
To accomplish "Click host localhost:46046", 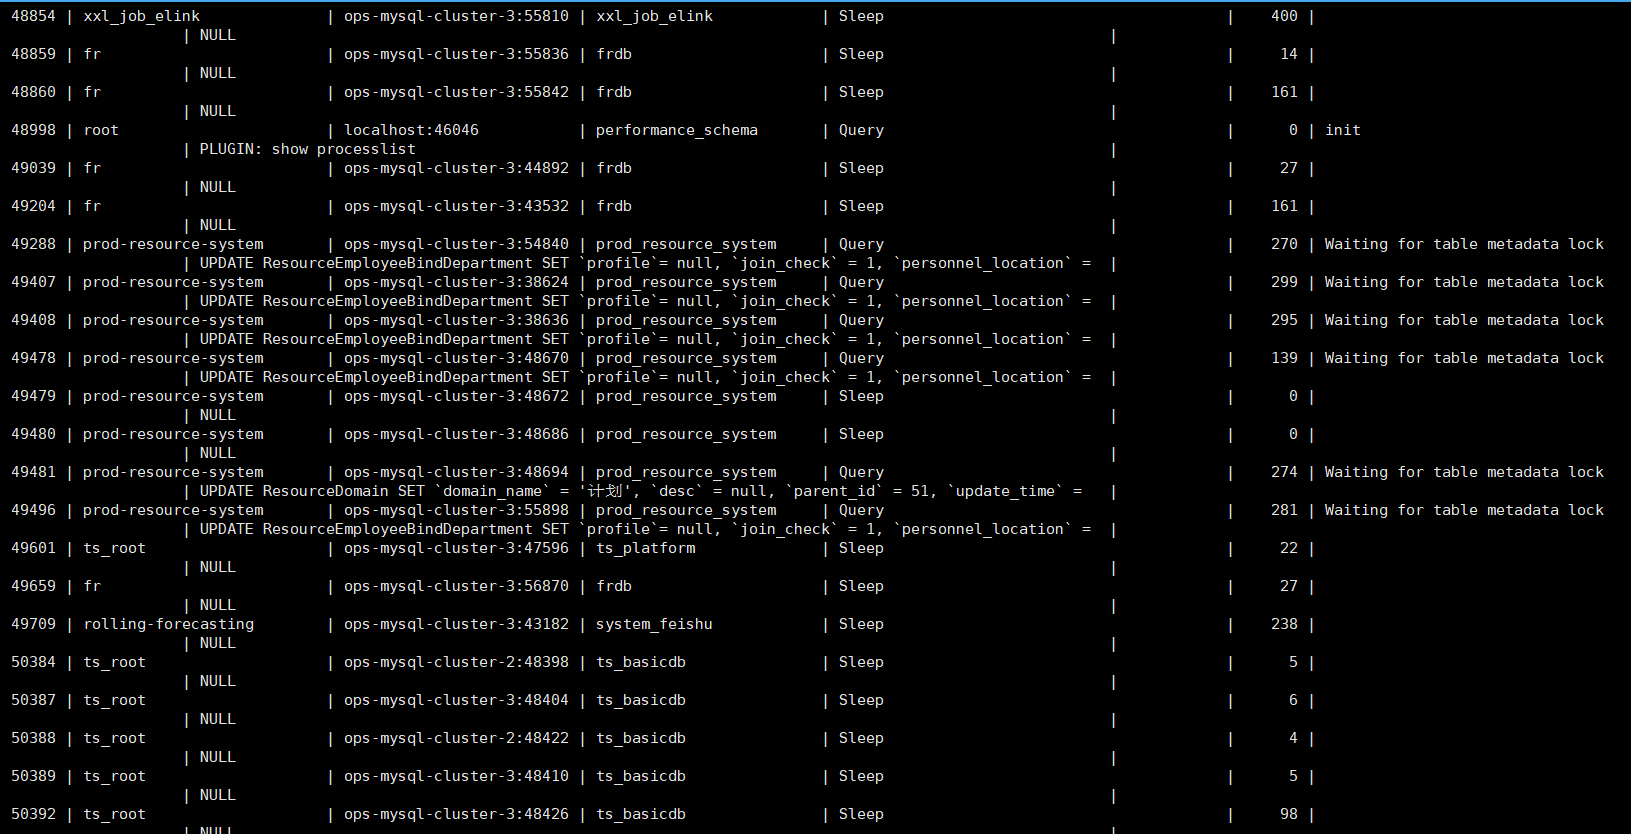I will click(411, 130).
